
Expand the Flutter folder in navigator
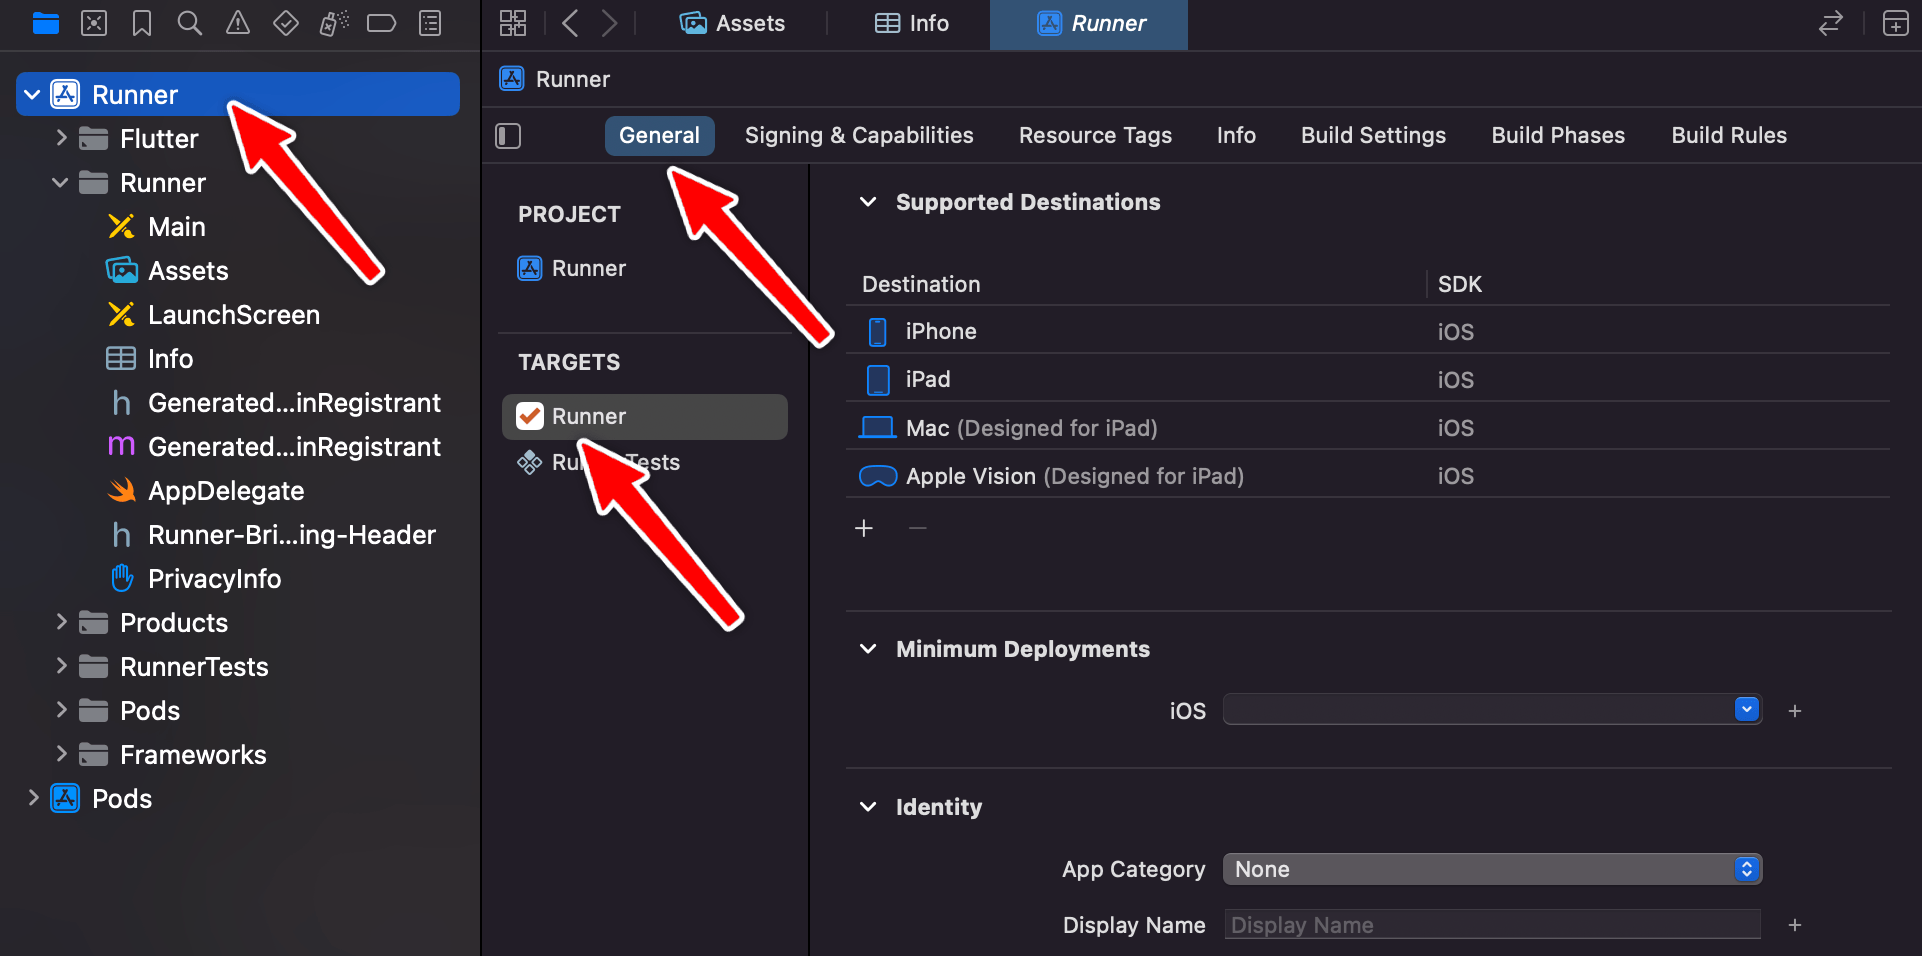[x=61, y=138]
